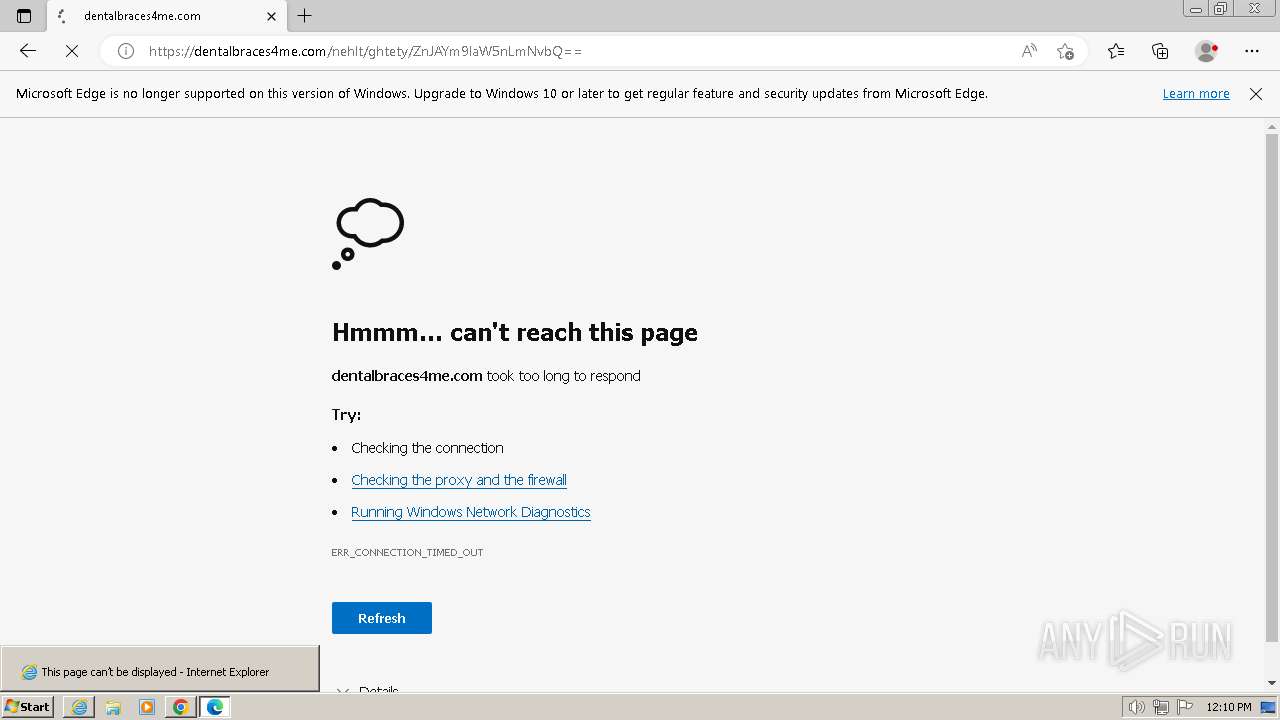Open the user profile icon
1280x720 pixels.
1206,51
